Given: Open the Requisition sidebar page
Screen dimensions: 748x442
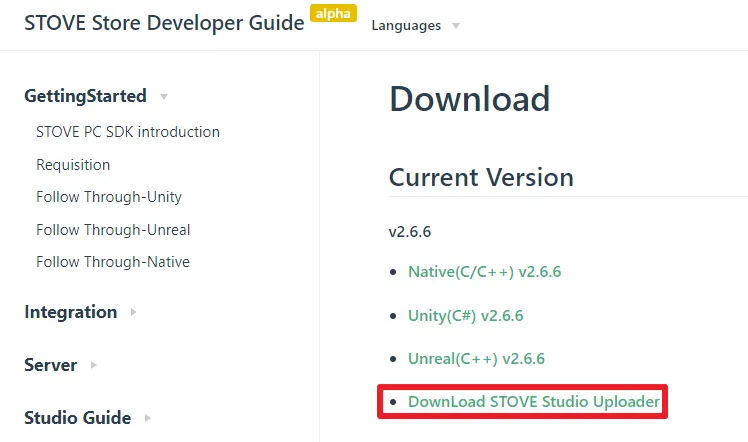Looking at the screenshot, I should tap(73, 164).
